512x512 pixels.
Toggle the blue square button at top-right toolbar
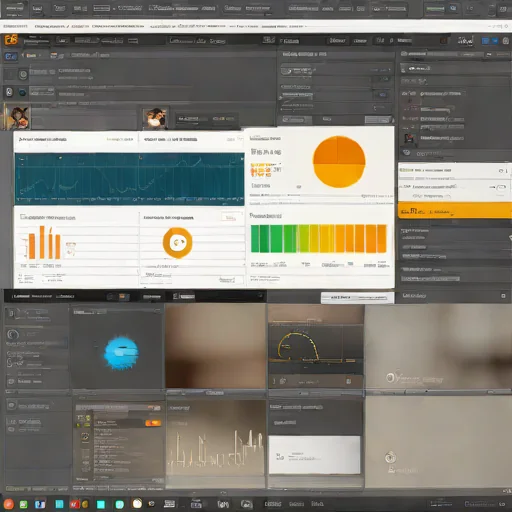[485, 41]
